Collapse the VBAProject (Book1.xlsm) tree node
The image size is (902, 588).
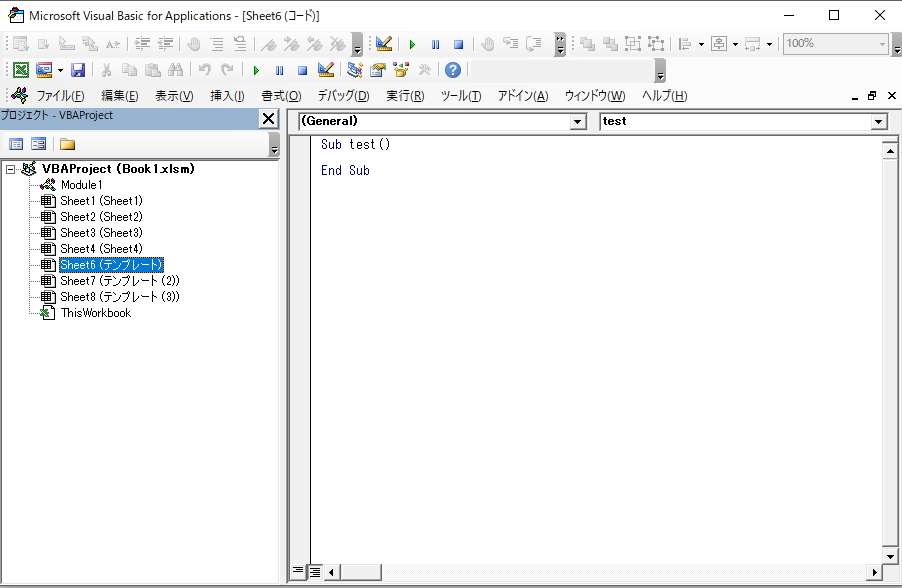[x=10, y=169]
